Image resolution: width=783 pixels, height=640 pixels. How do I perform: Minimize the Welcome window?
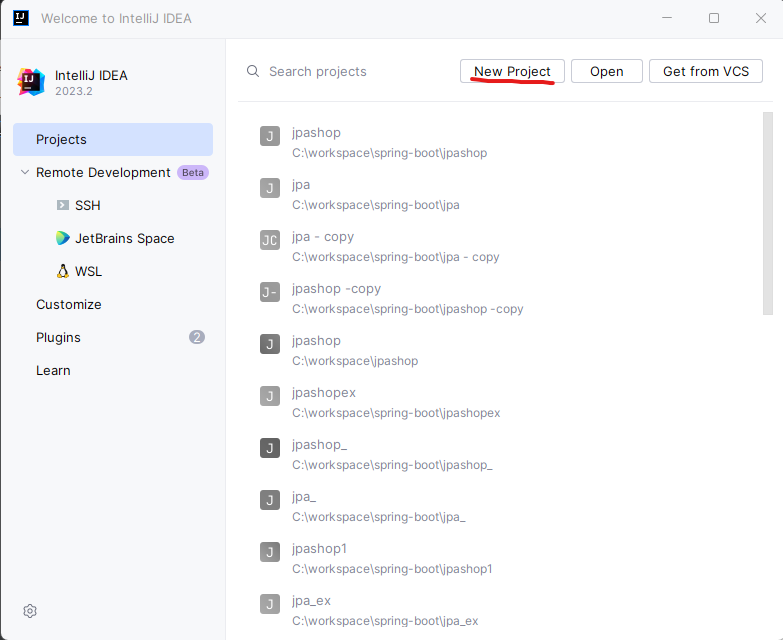tap(667, 18)
